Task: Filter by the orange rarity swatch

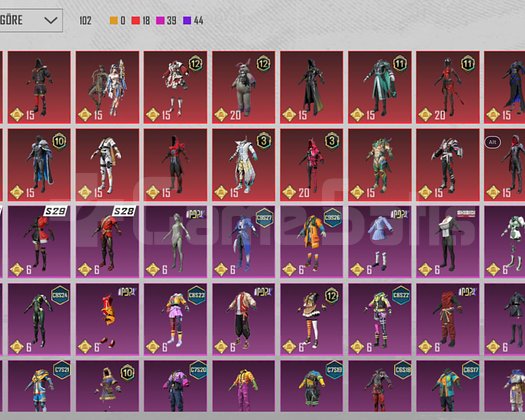Action: 114,20
